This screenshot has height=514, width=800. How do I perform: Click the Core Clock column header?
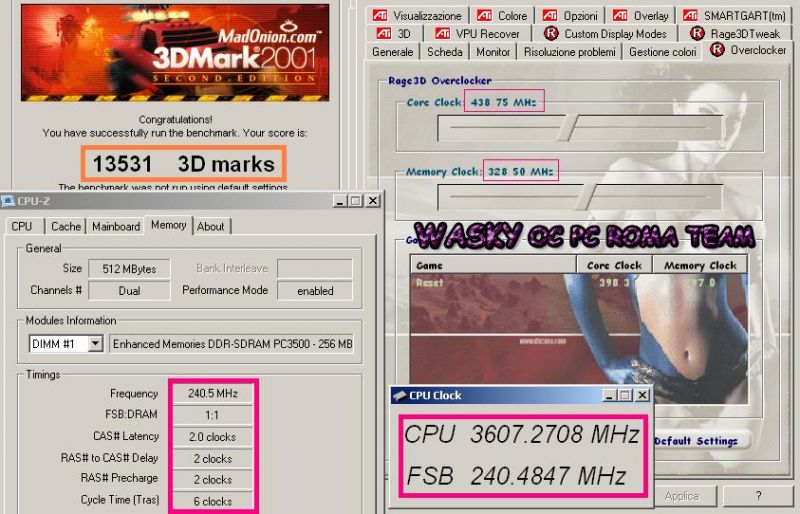pos(614,265)
